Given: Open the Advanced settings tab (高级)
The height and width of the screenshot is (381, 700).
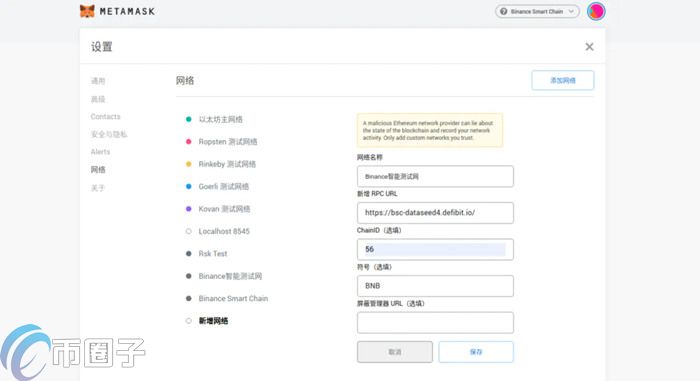Looking at the screenshot, I should (98, 99).
